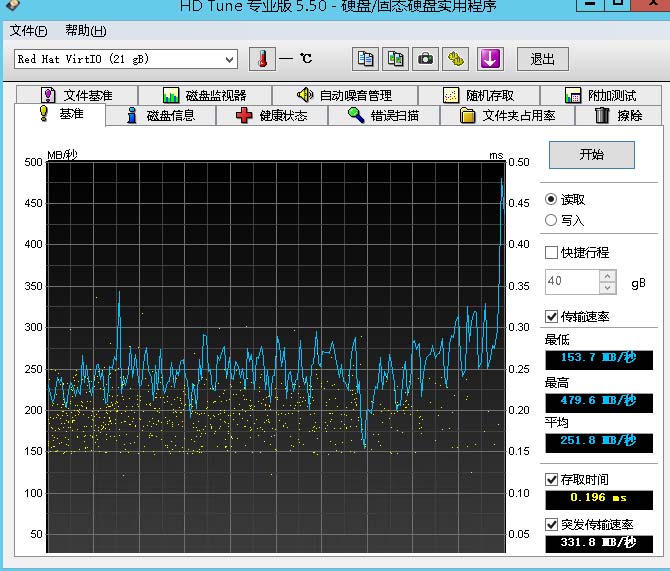Switch to the 健康状态 tab
This screenshot has height=571, width=670.
pyautogui.click(x=272, y=115)
